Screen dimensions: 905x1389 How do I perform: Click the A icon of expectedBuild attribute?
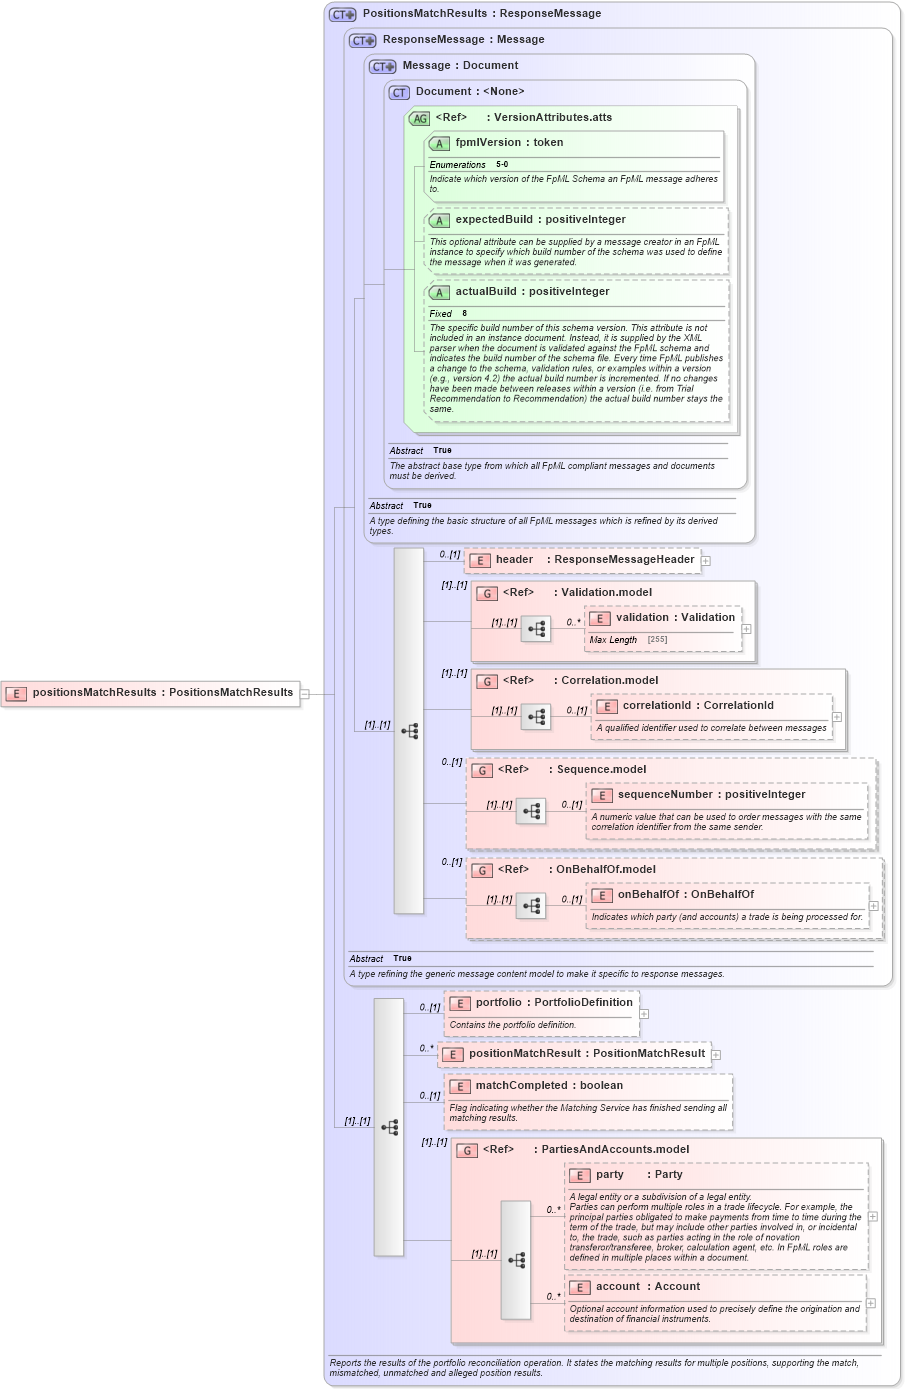pos(439,220)
